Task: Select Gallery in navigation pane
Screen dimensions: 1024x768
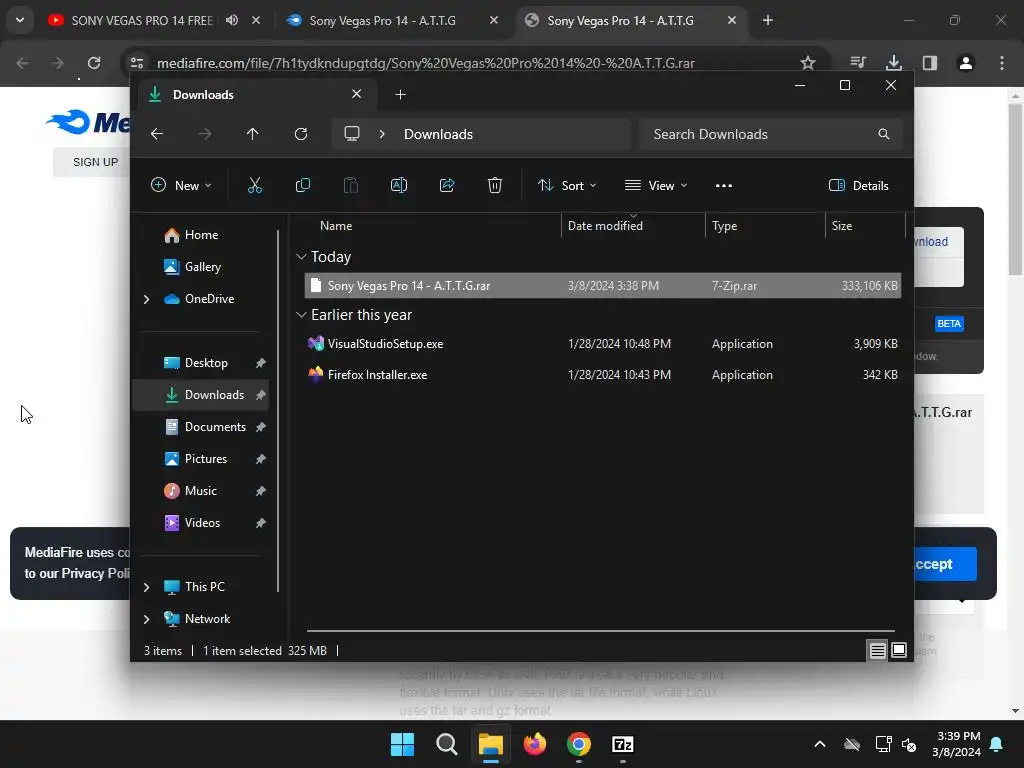Action: point(202,267)
